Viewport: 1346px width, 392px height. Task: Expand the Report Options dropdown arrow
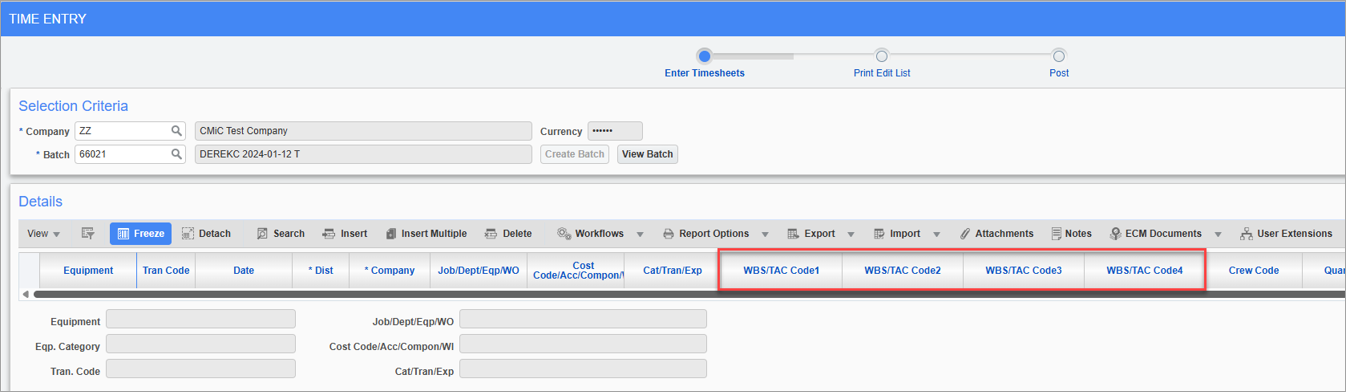764,235
